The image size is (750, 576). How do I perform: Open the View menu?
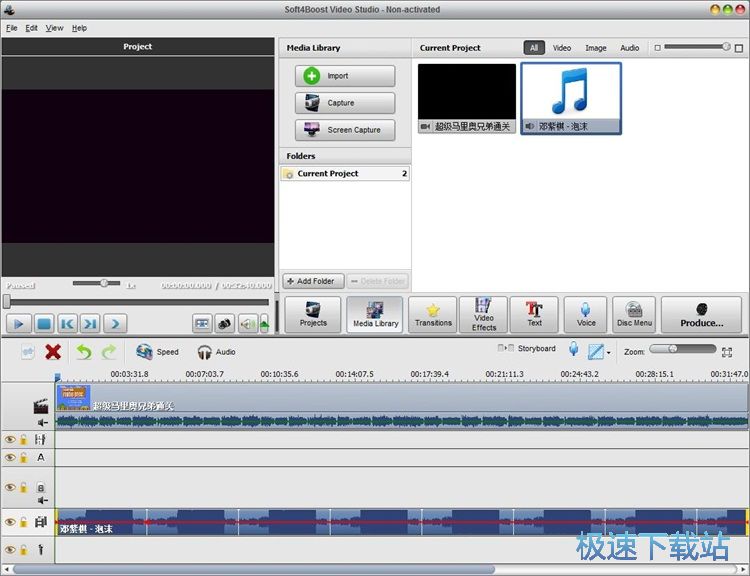point(55,28)
